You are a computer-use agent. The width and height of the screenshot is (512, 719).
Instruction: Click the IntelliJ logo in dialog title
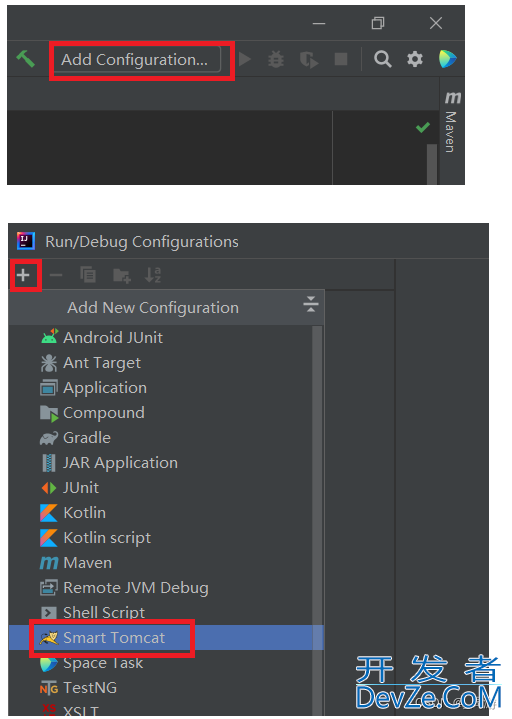point(26,241)
